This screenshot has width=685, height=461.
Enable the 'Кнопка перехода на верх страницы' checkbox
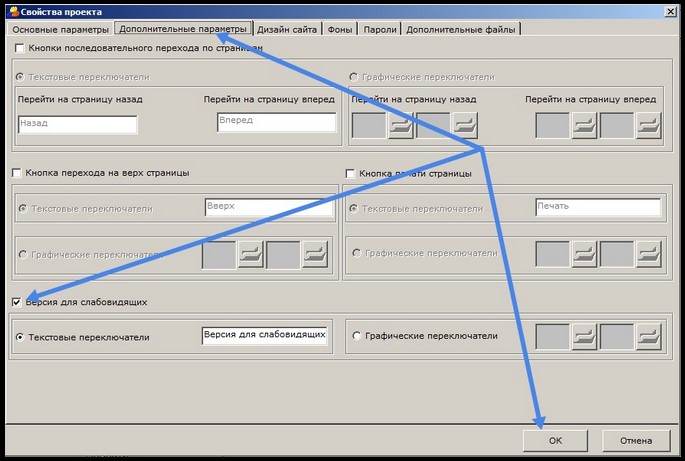(17, 173)
